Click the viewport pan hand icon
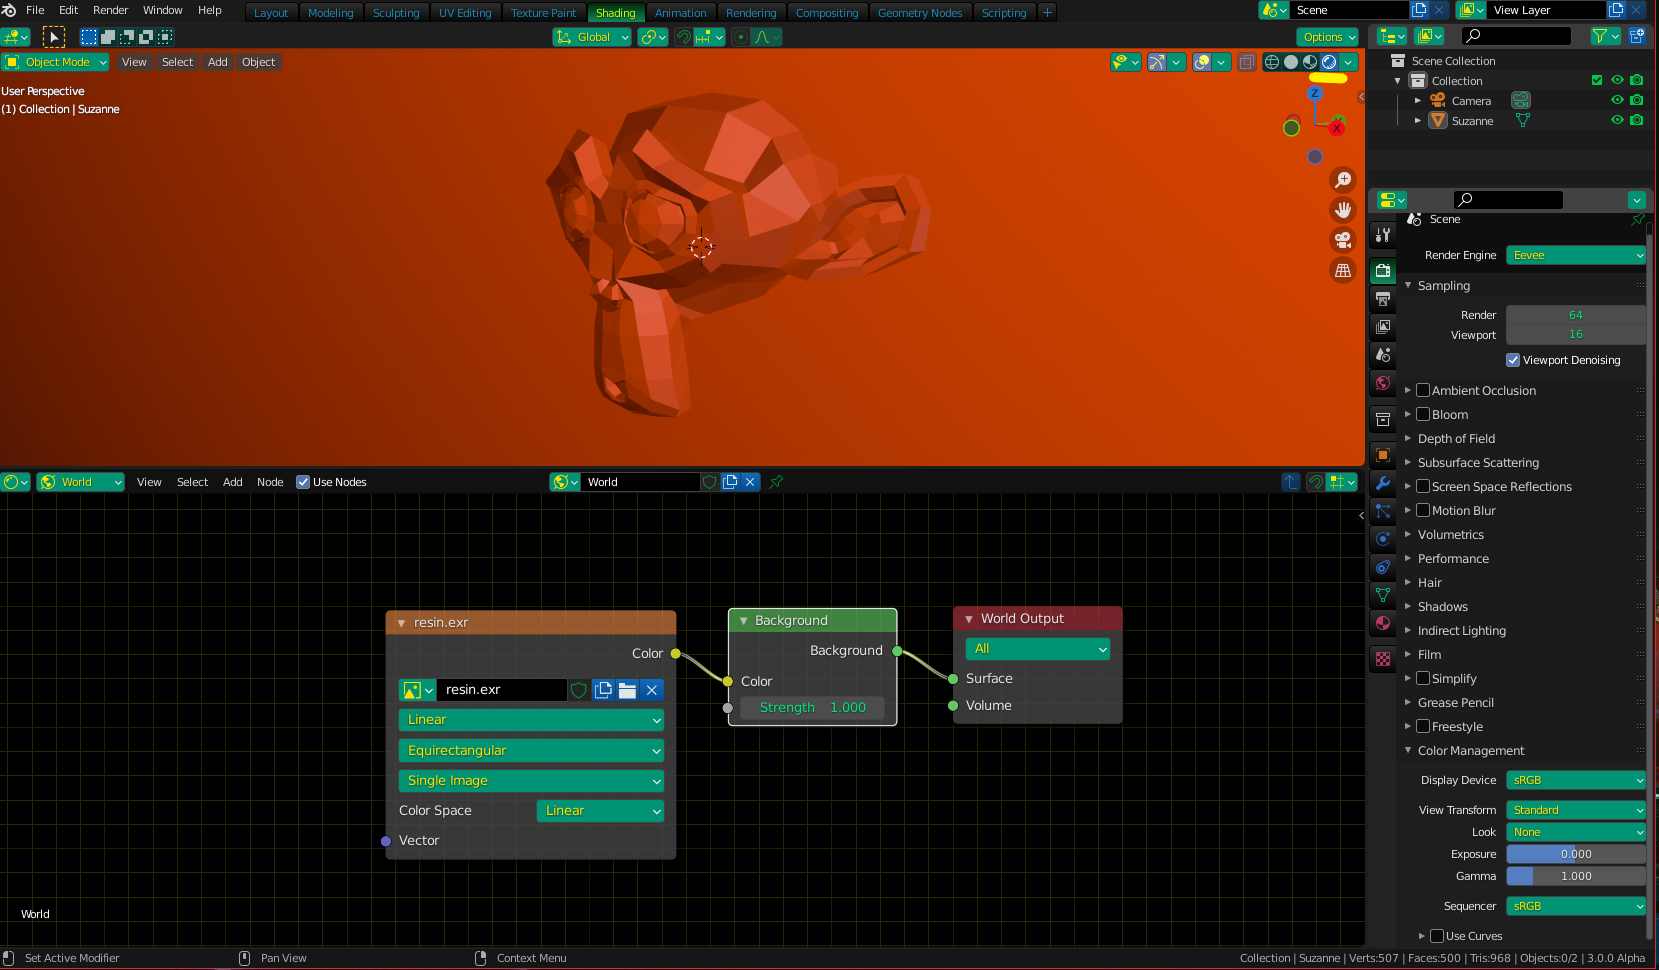Screen dimensions: 1659x970 point(1343,210)
